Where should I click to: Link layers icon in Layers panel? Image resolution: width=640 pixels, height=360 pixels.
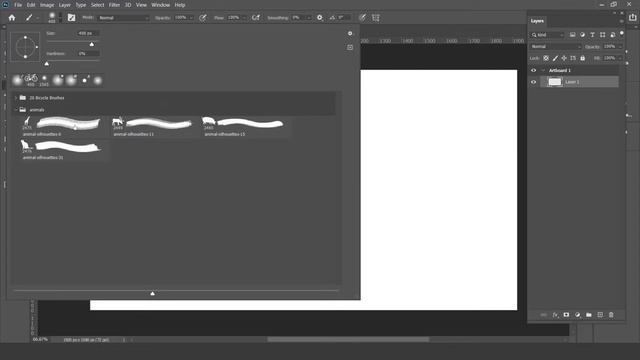(x=543, y=315)
